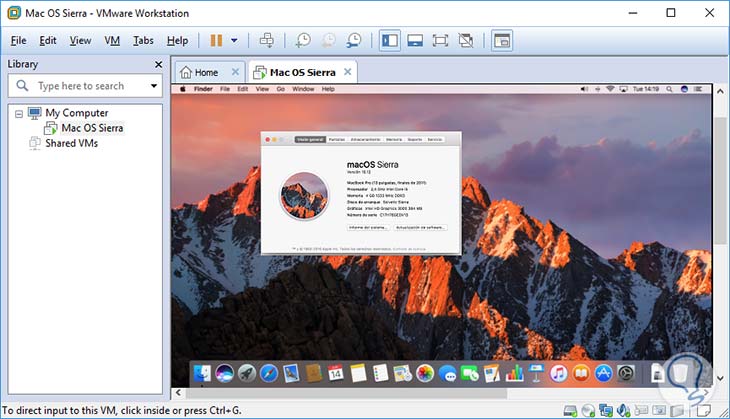Open Safari from the dock
730x419 pixels.
coord(269,373)
